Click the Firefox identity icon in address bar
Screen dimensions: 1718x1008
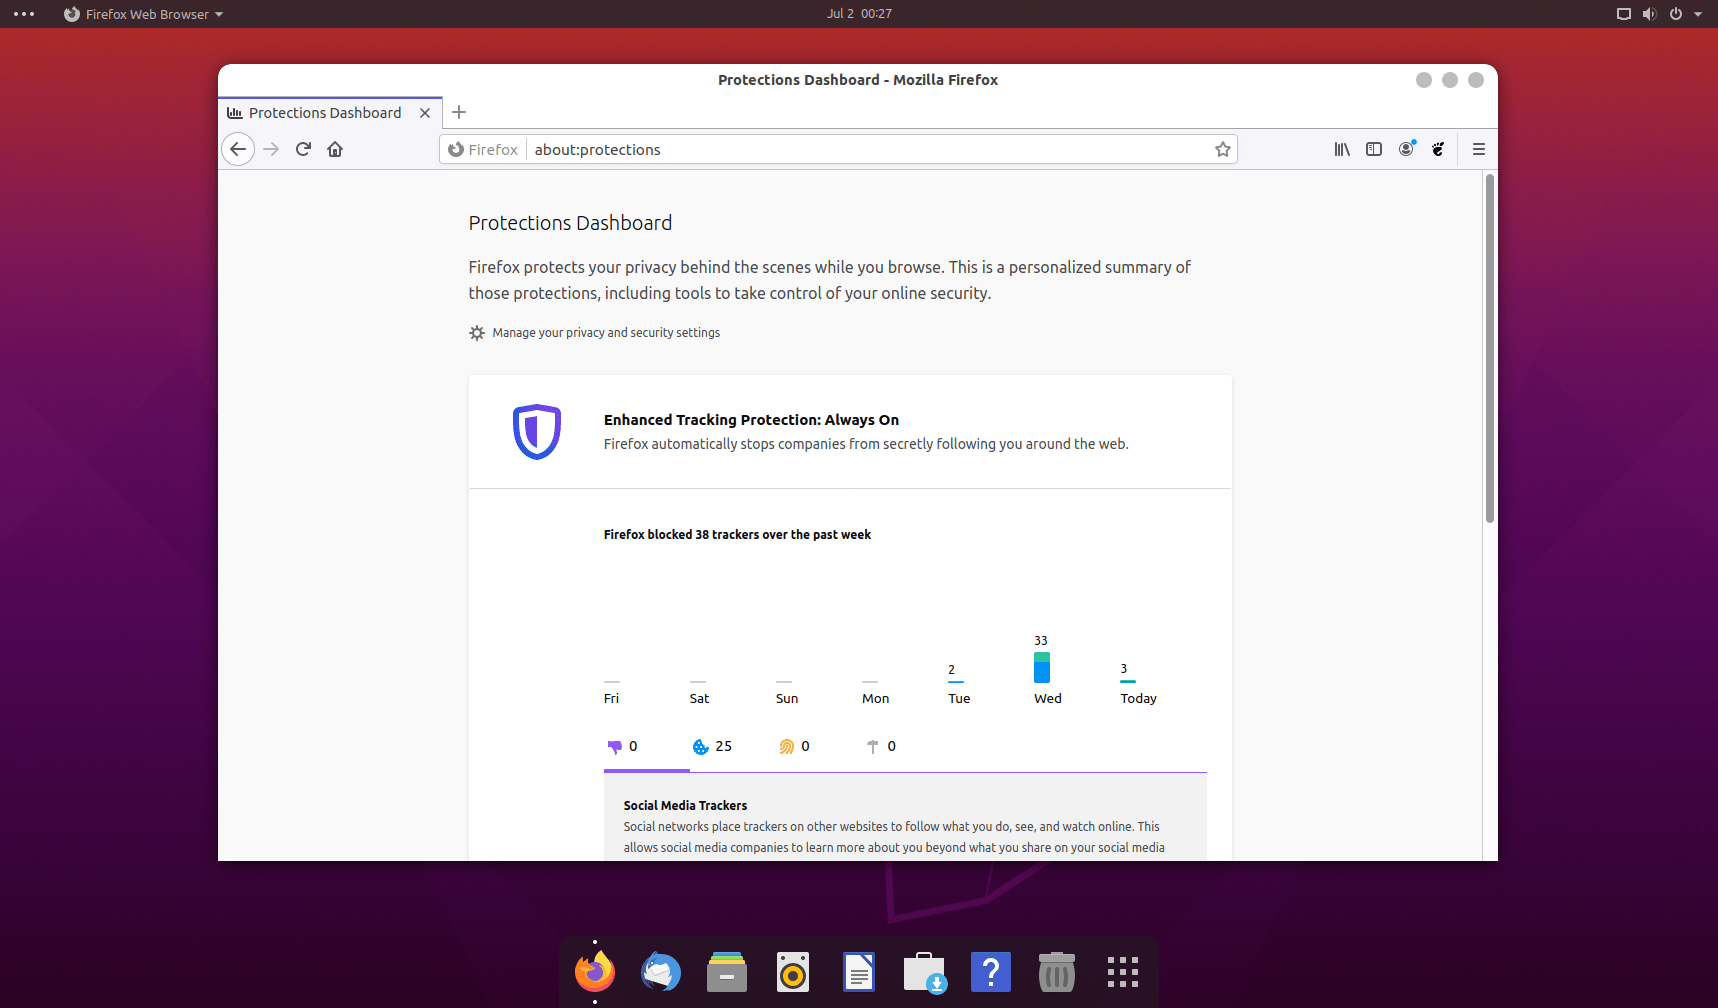(x=483, y=149)
